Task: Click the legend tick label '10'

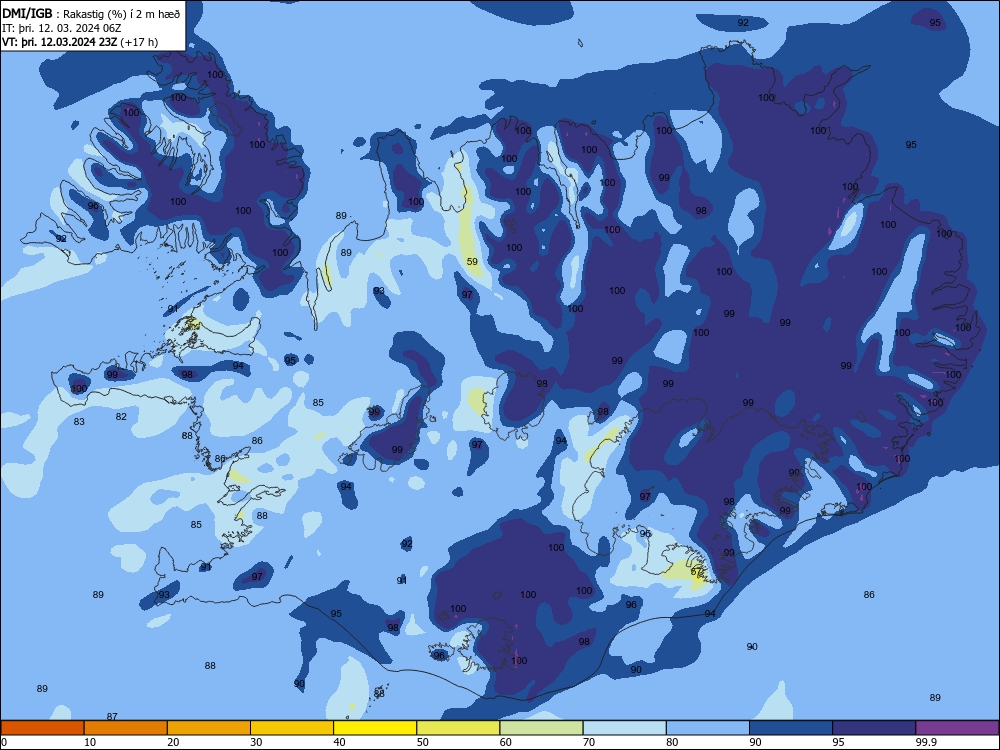Action: [x=90, y=742]
